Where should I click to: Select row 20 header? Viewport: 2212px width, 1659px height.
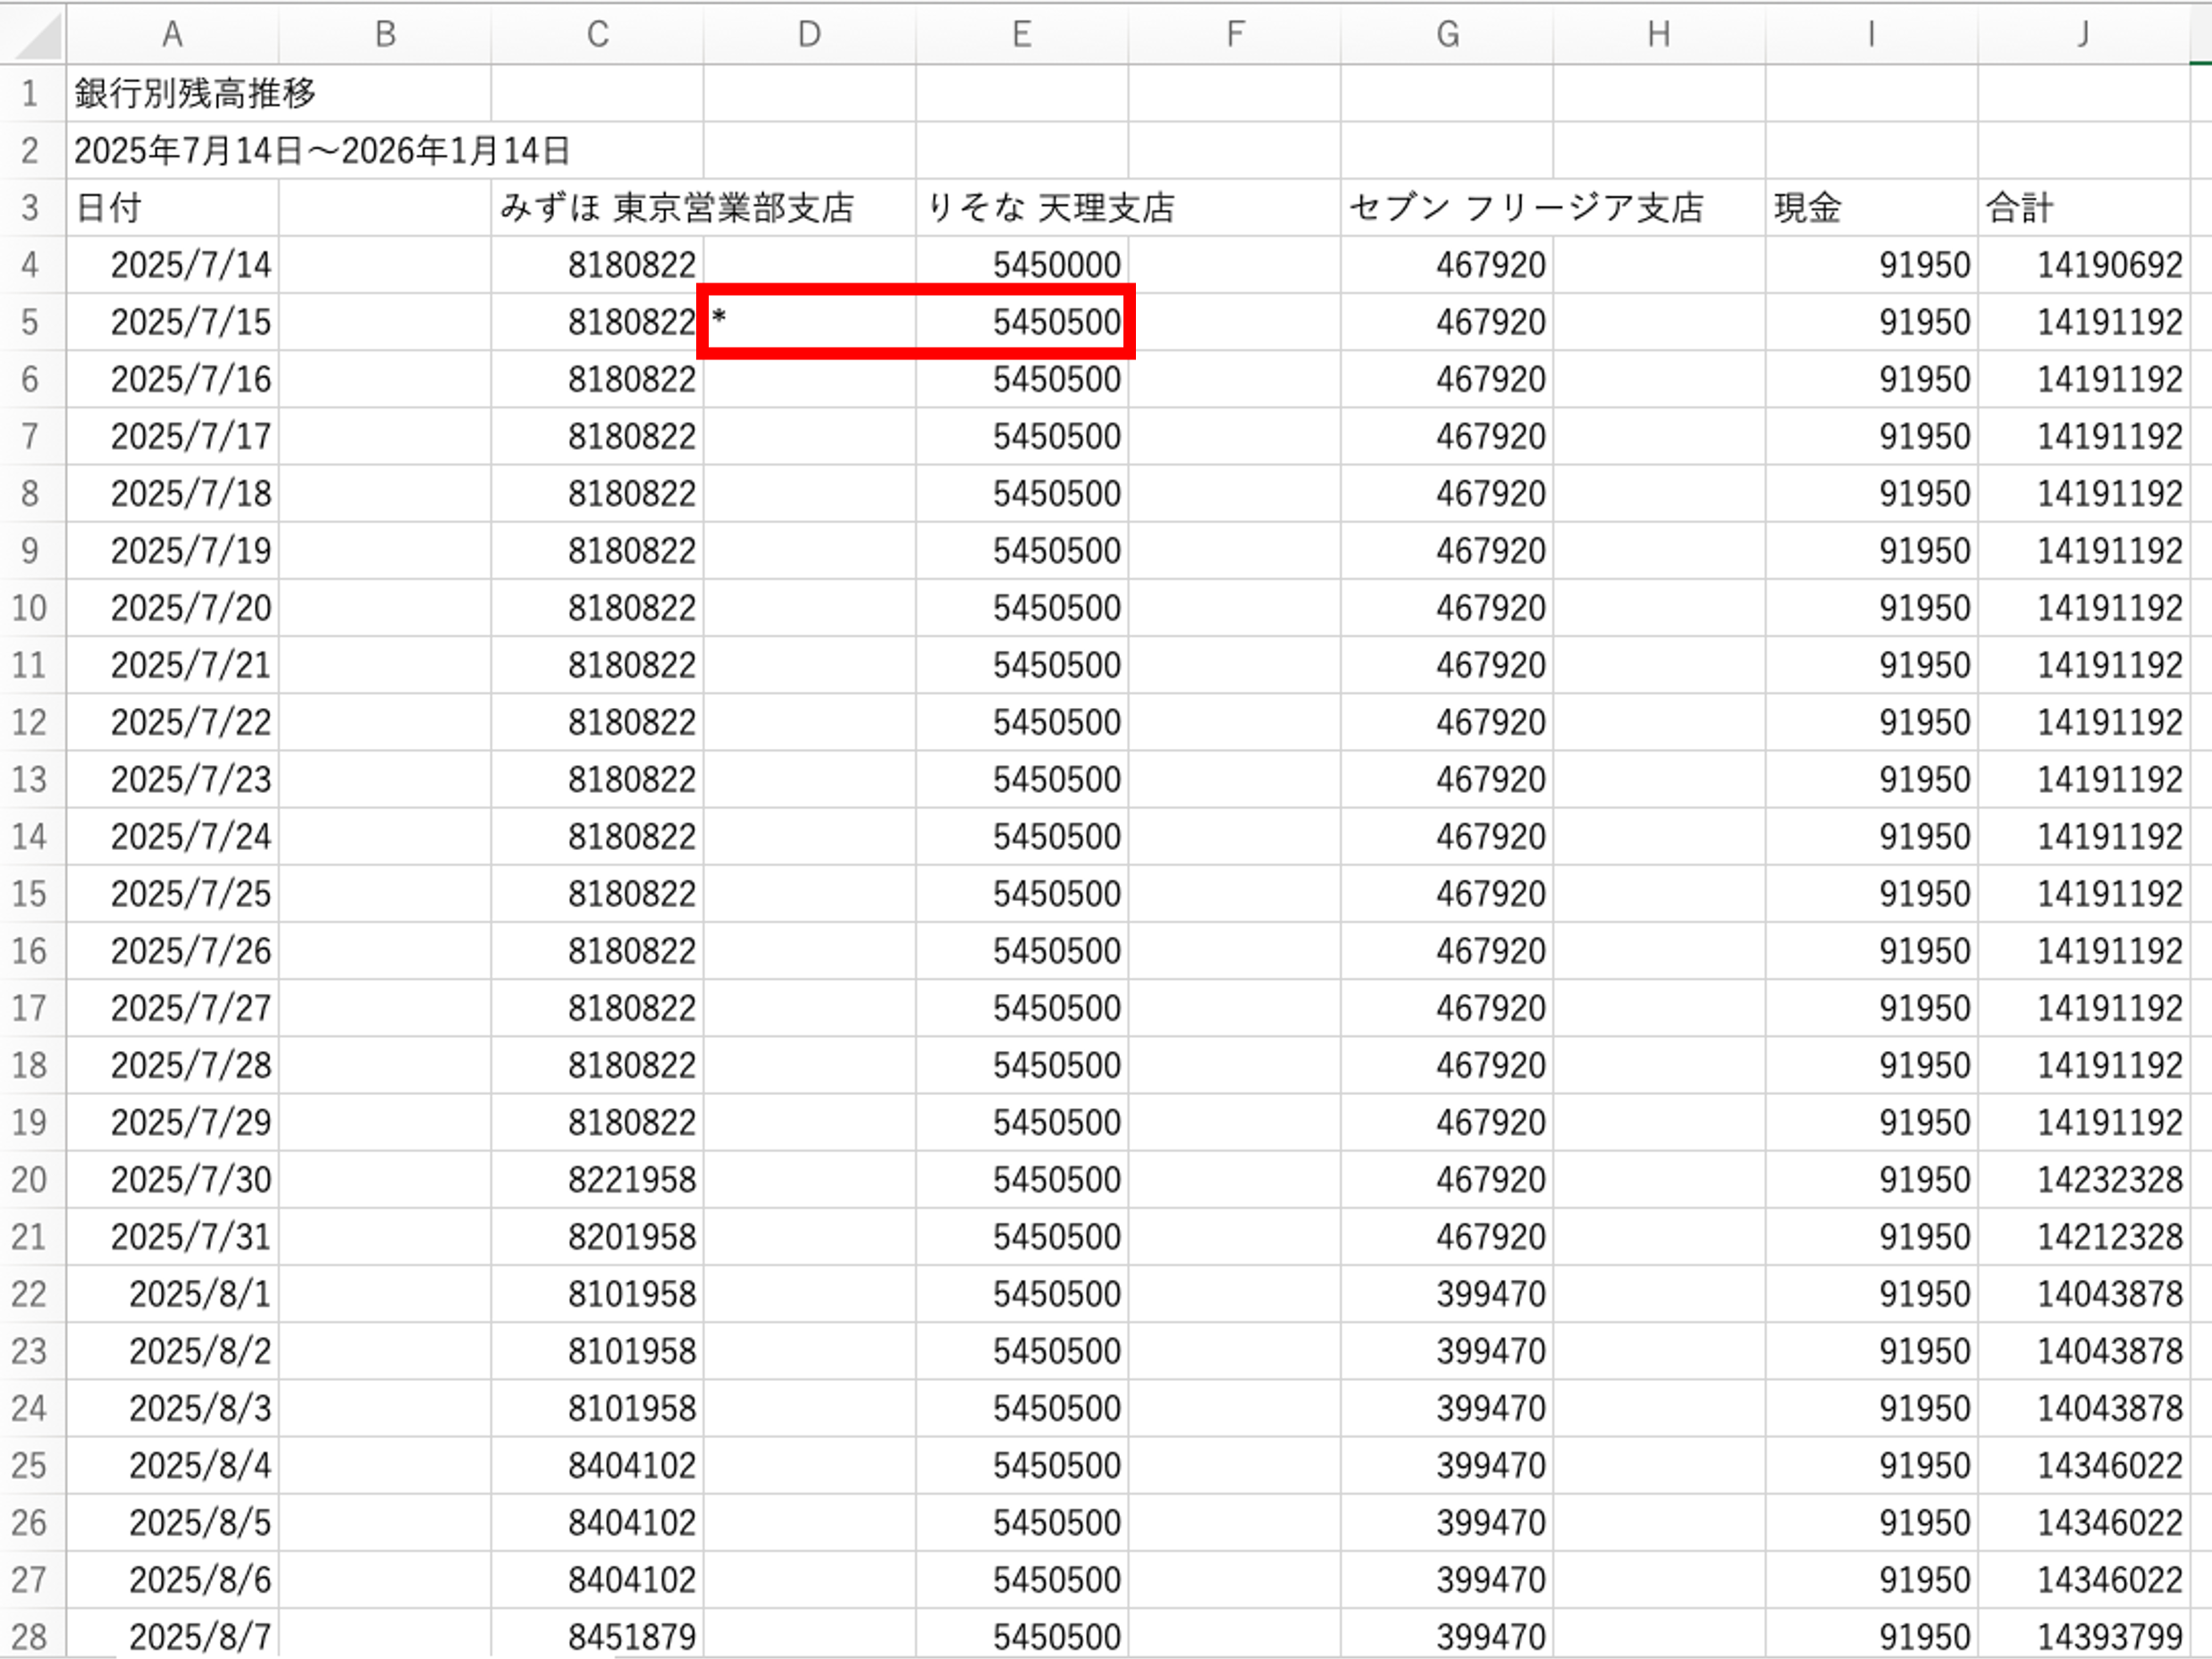30,1180
